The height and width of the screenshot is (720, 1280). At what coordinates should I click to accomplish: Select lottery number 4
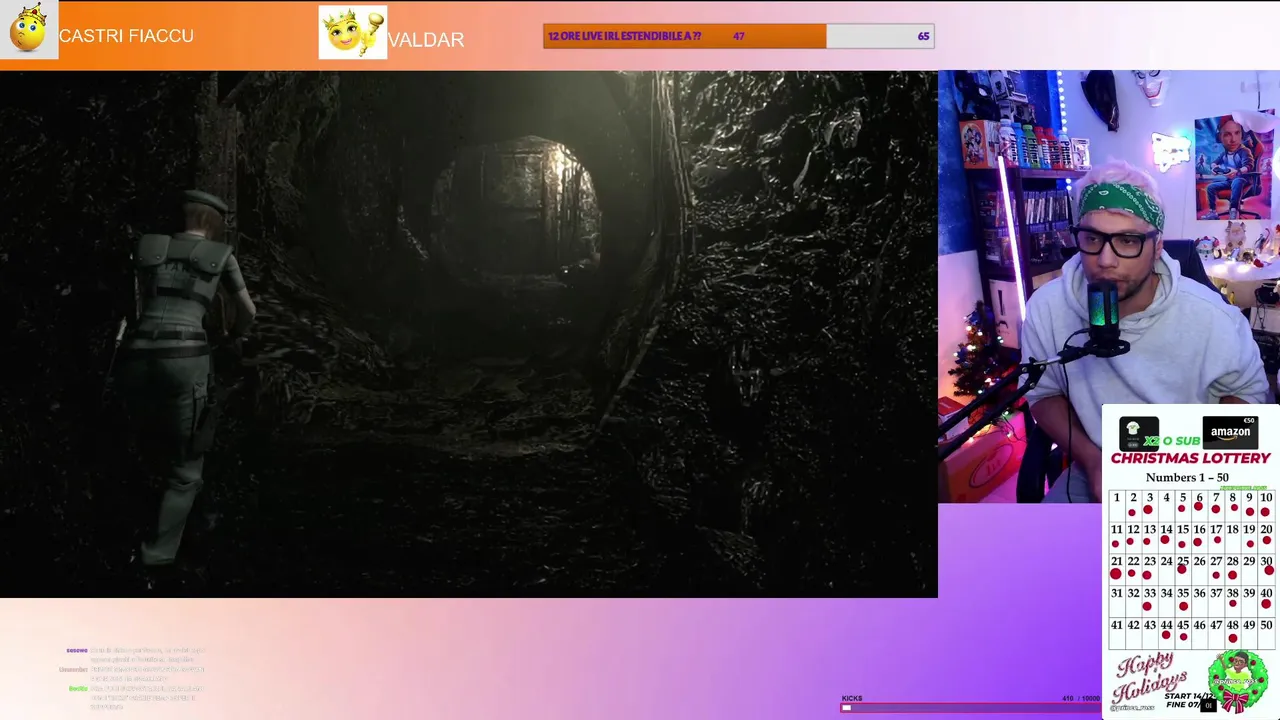[x=1166, y=504]
